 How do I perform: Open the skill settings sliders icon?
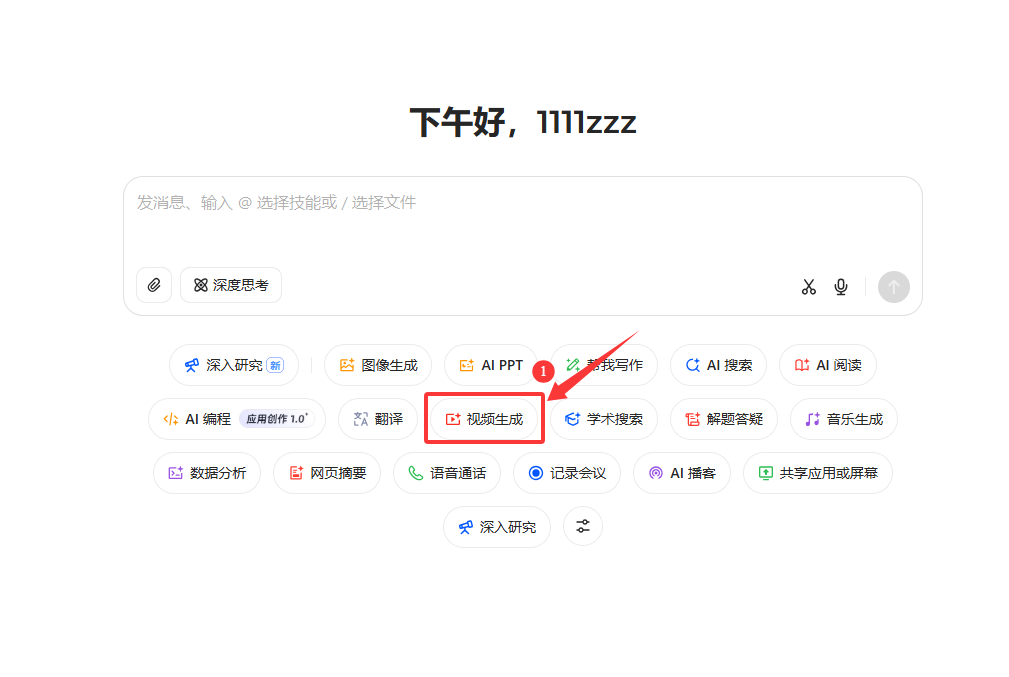(x=583, y=527)
